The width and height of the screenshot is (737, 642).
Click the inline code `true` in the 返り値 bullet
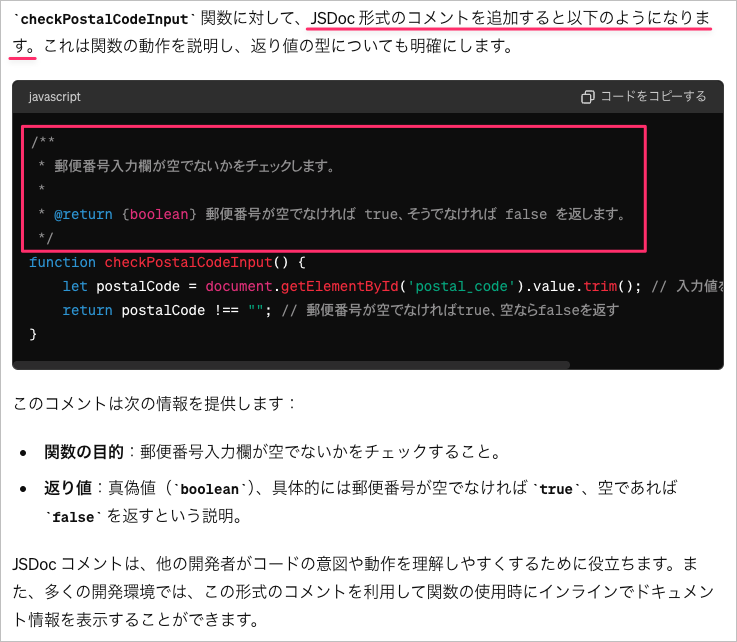tap(556, 489)
